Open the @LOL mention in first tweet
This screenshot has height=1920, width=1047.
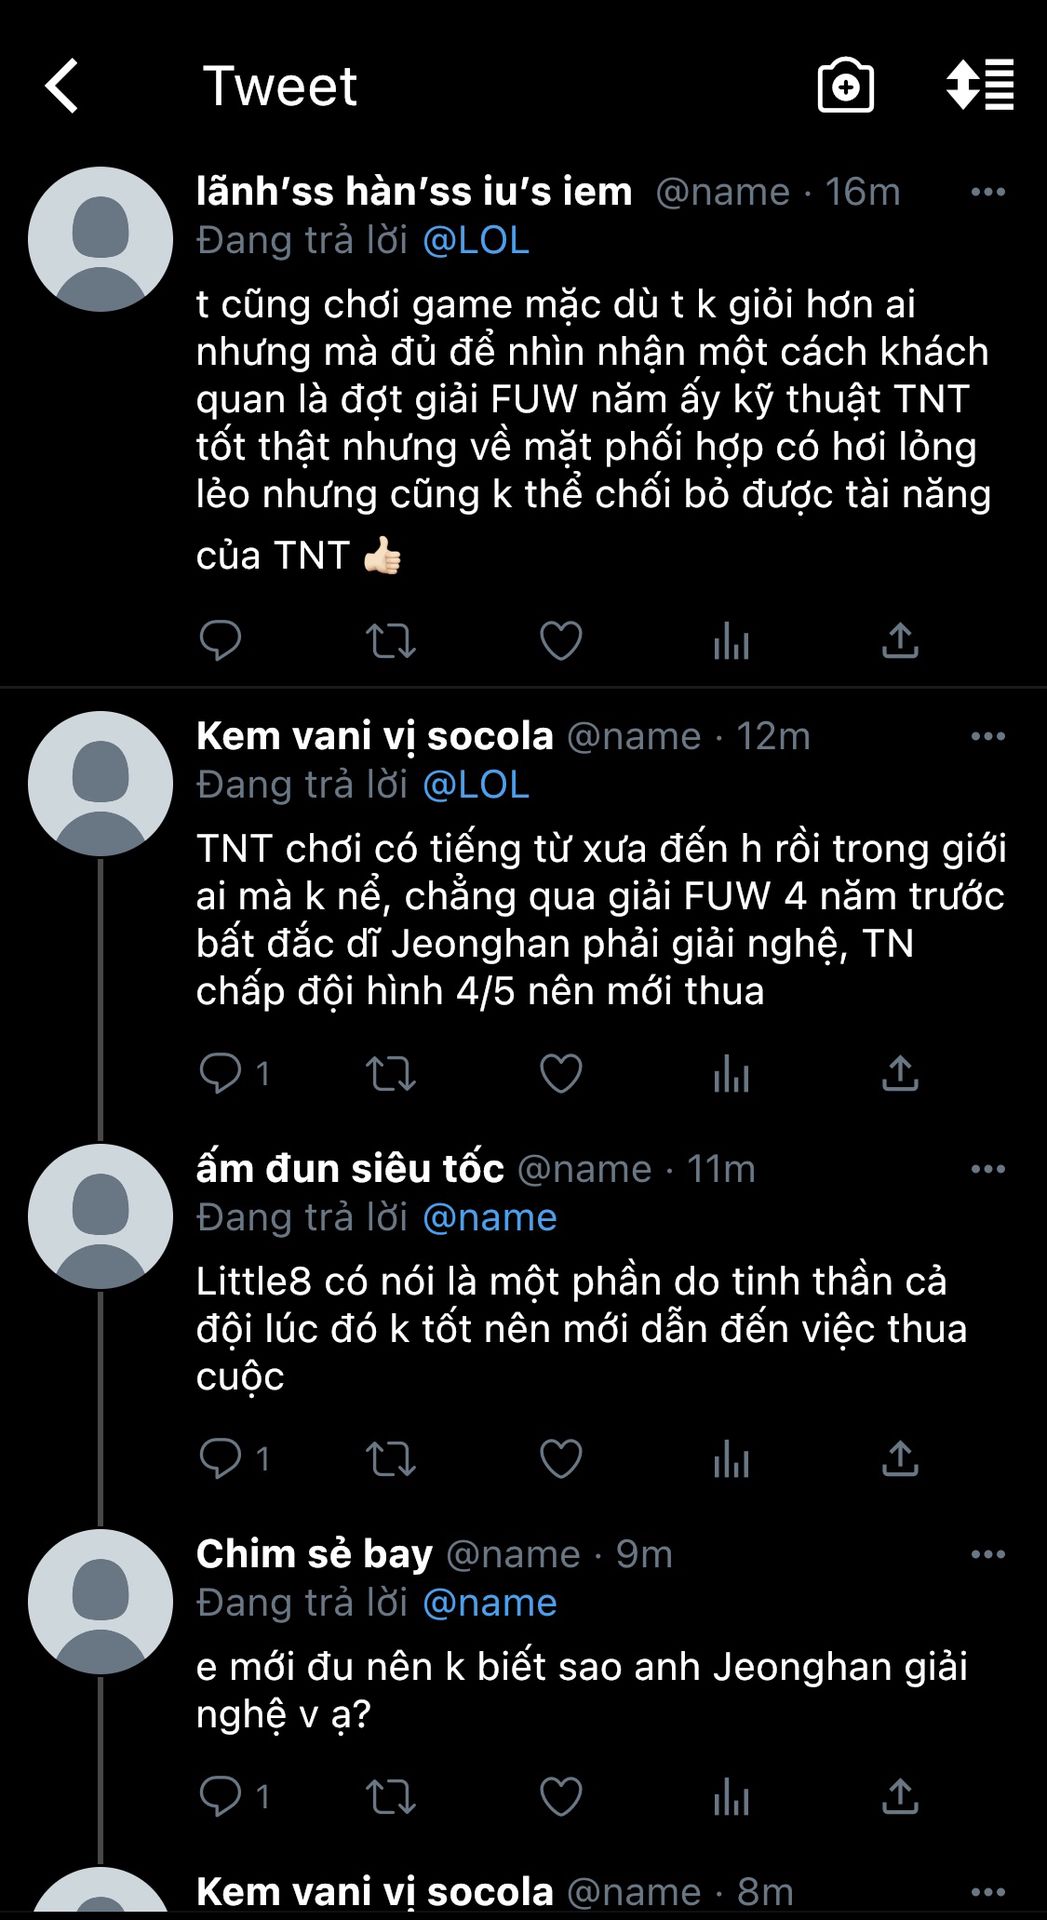pyautogui.click(x=476, y=241)
